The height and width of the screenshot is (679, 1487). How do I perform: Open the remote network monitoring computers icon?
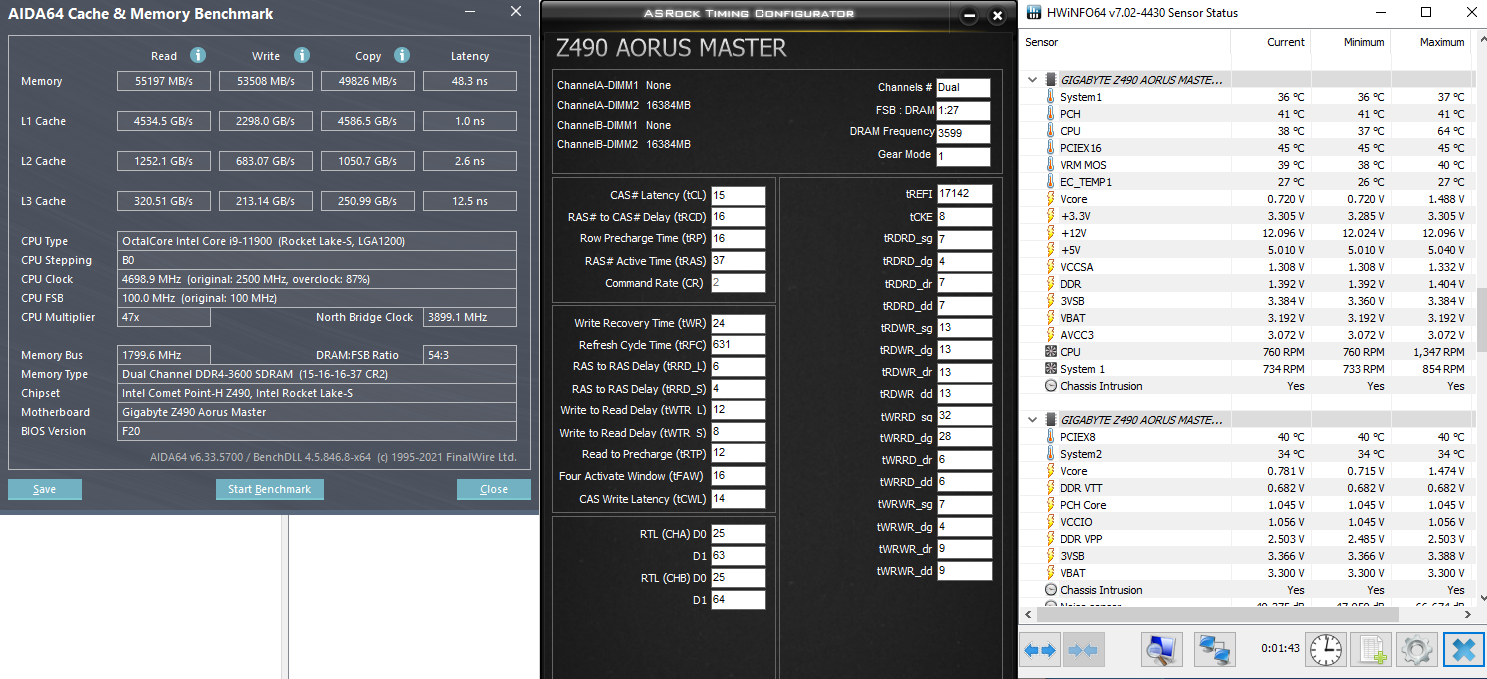click(1214, 650)
